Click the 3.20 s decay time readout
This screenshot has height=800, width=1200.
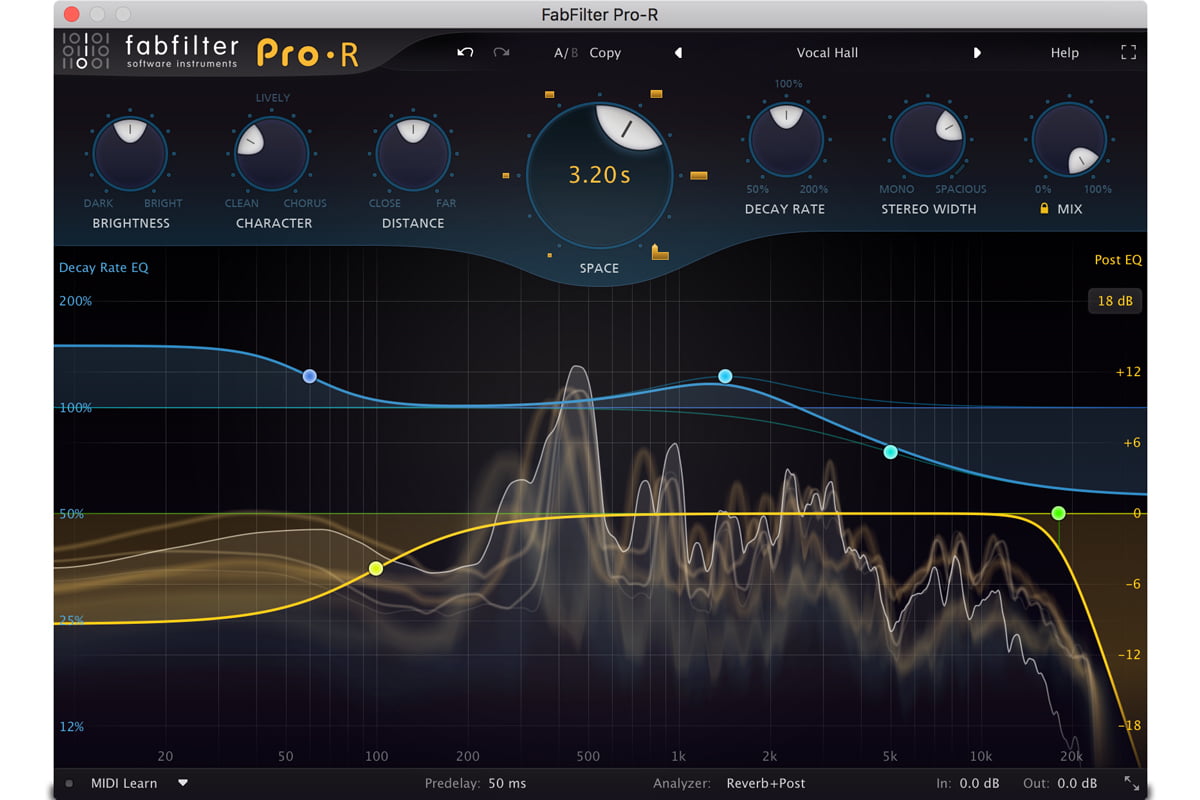(600, 175)
